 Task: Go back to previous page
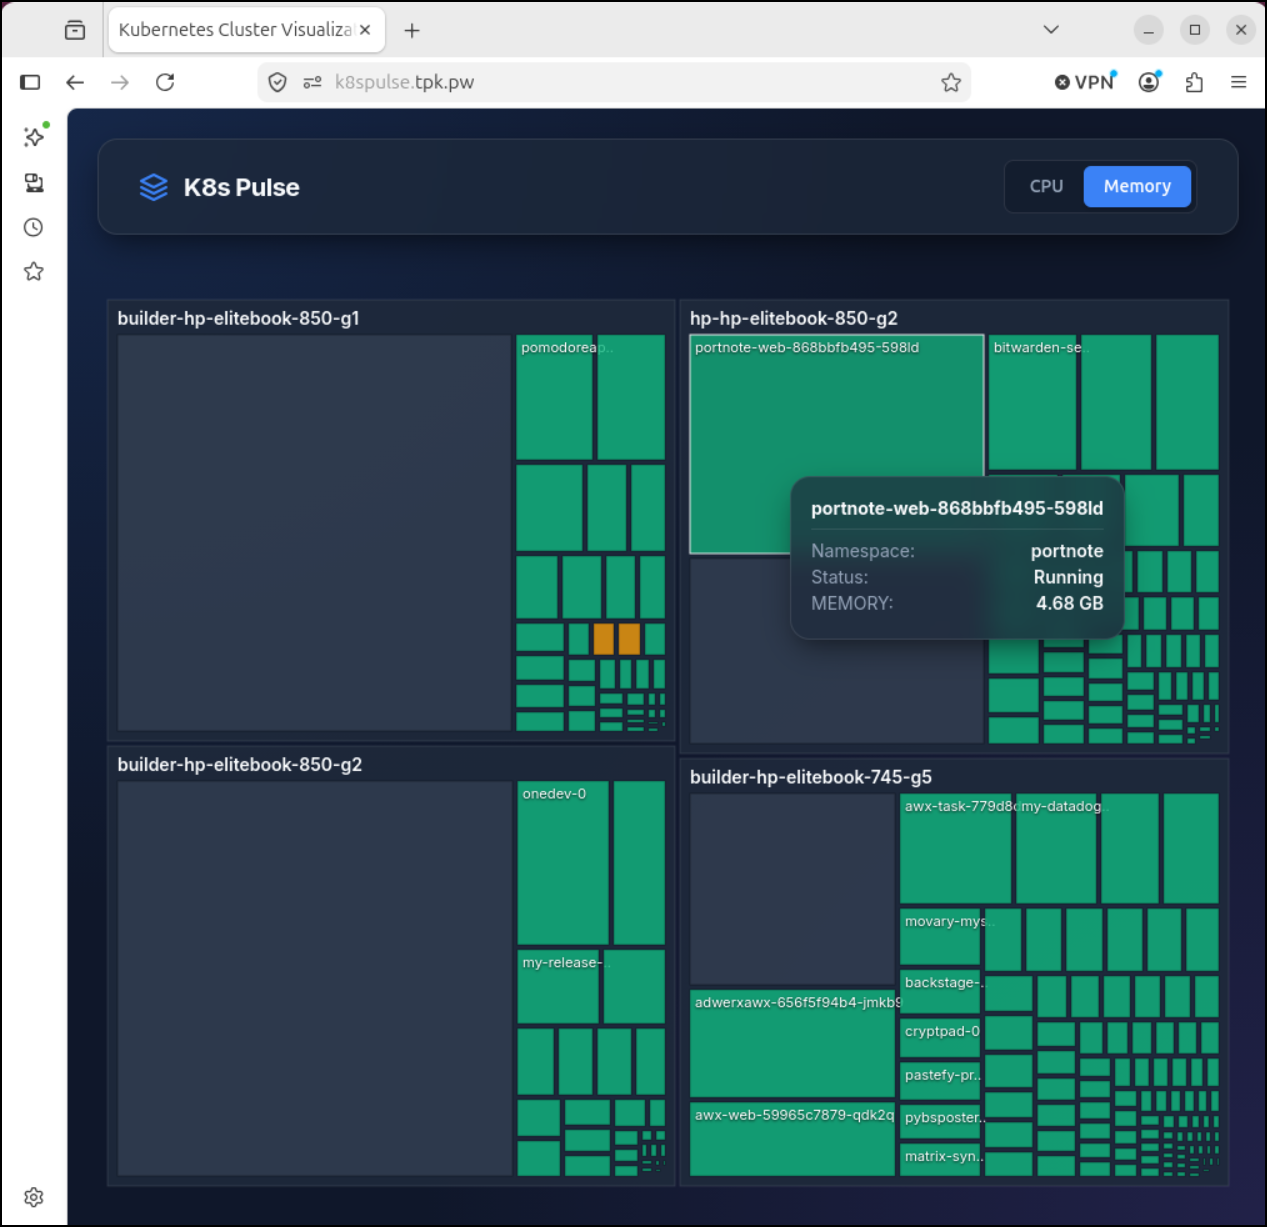(75, 82)
